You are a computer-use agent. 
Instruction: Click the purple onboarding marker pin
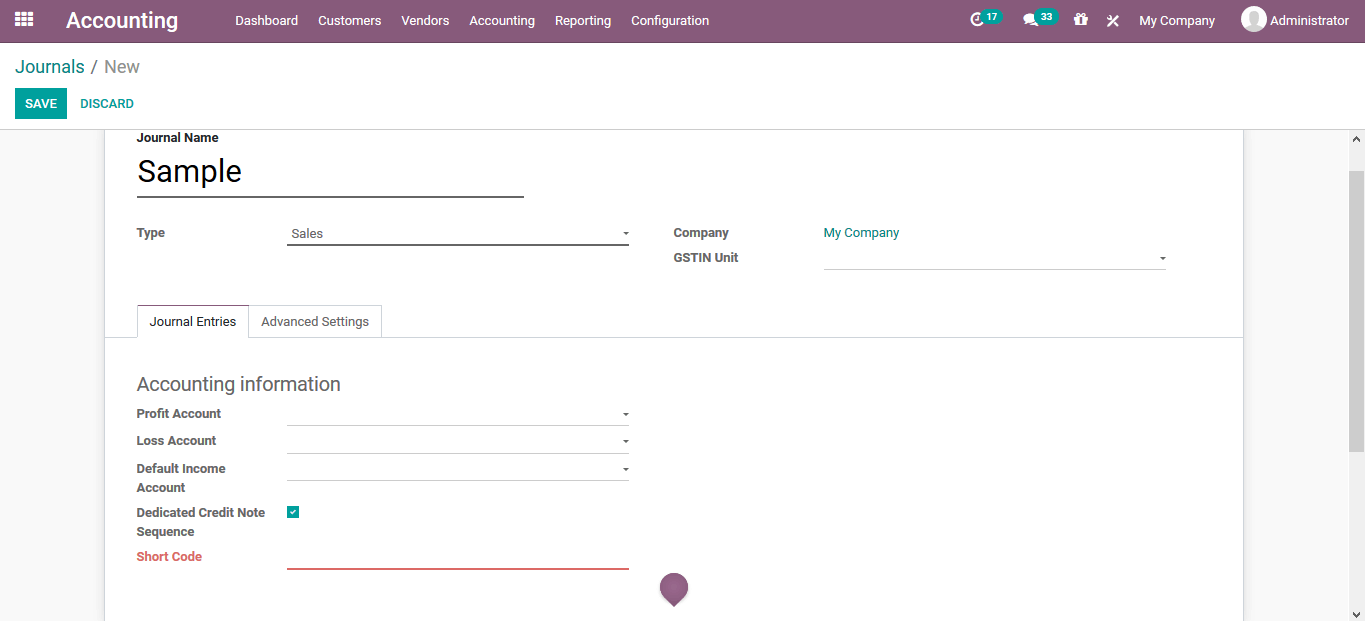point(673,589)
